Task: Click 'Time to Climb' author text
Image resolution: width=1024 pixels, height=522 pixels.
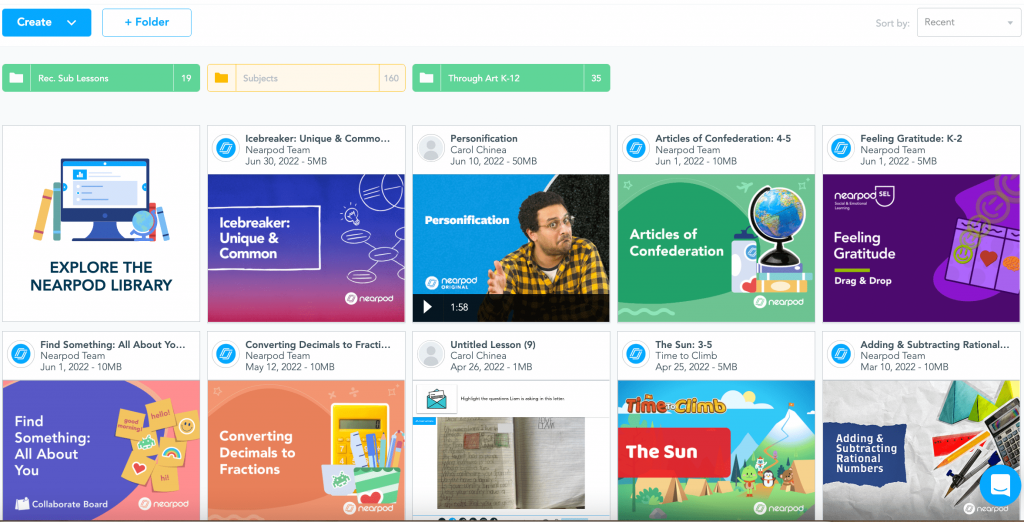Action: pyautogui.click(x=686, y=355)
